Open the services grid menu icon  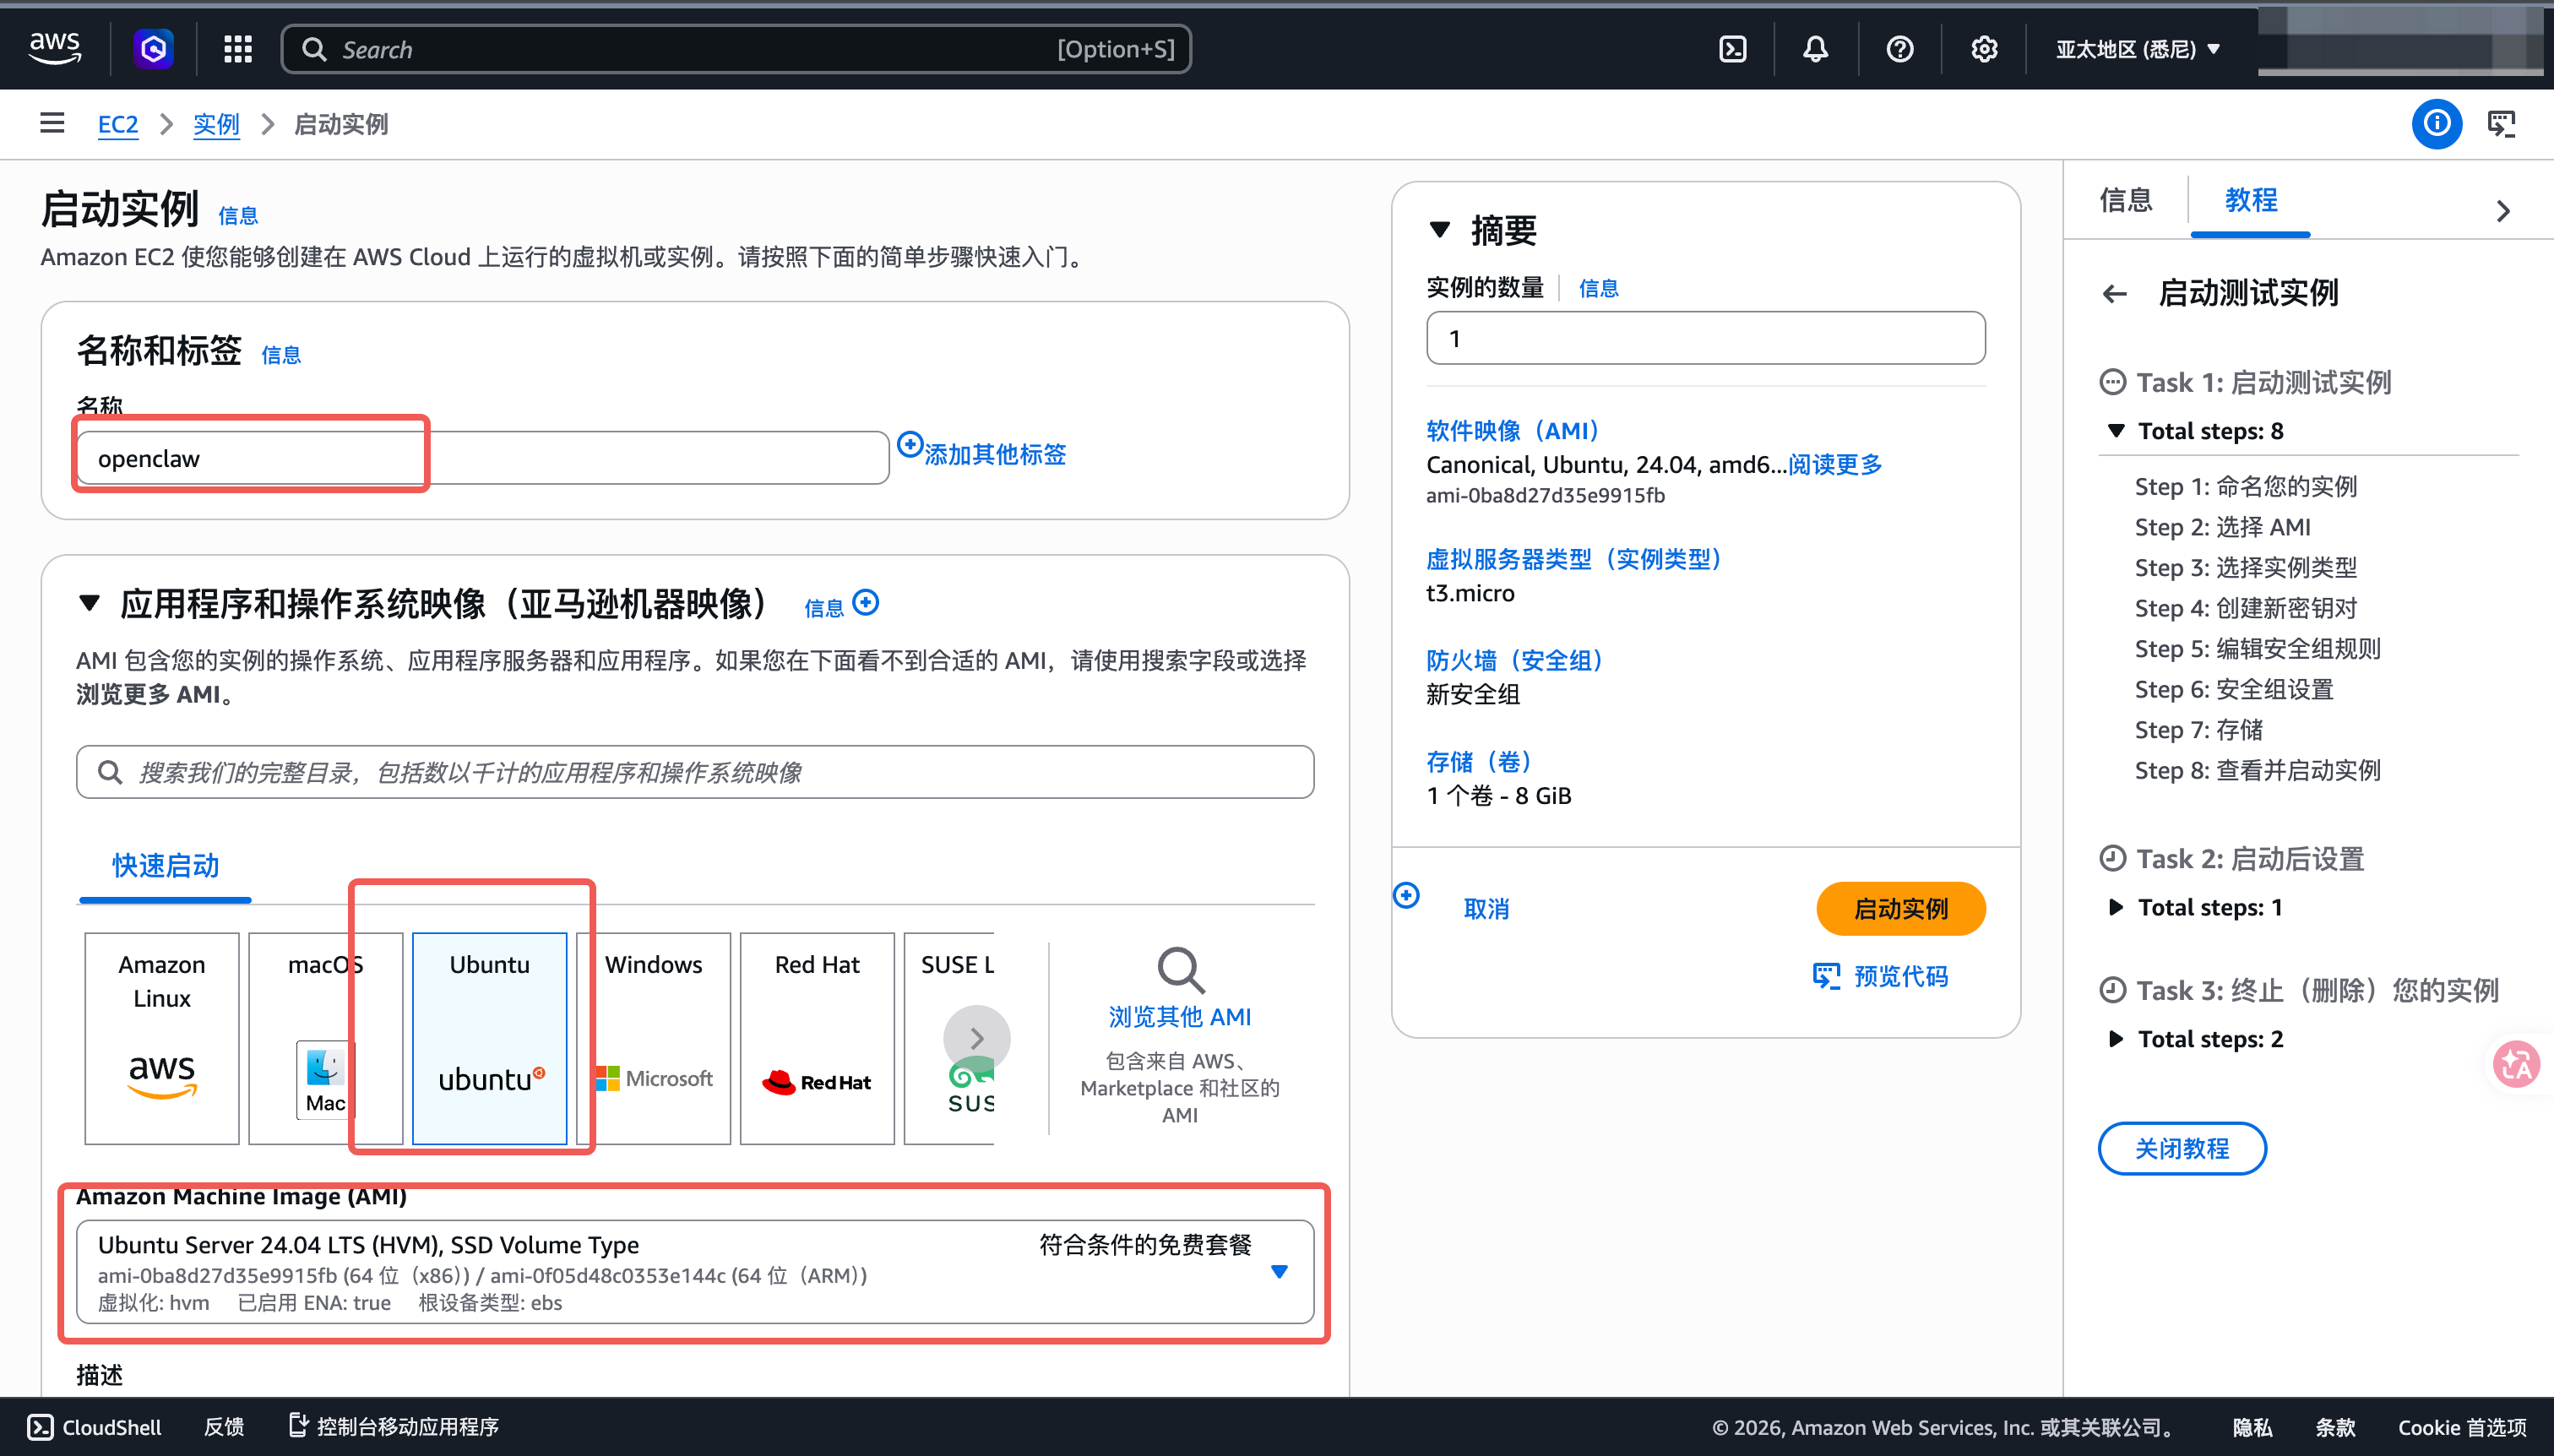coord(237,49)
